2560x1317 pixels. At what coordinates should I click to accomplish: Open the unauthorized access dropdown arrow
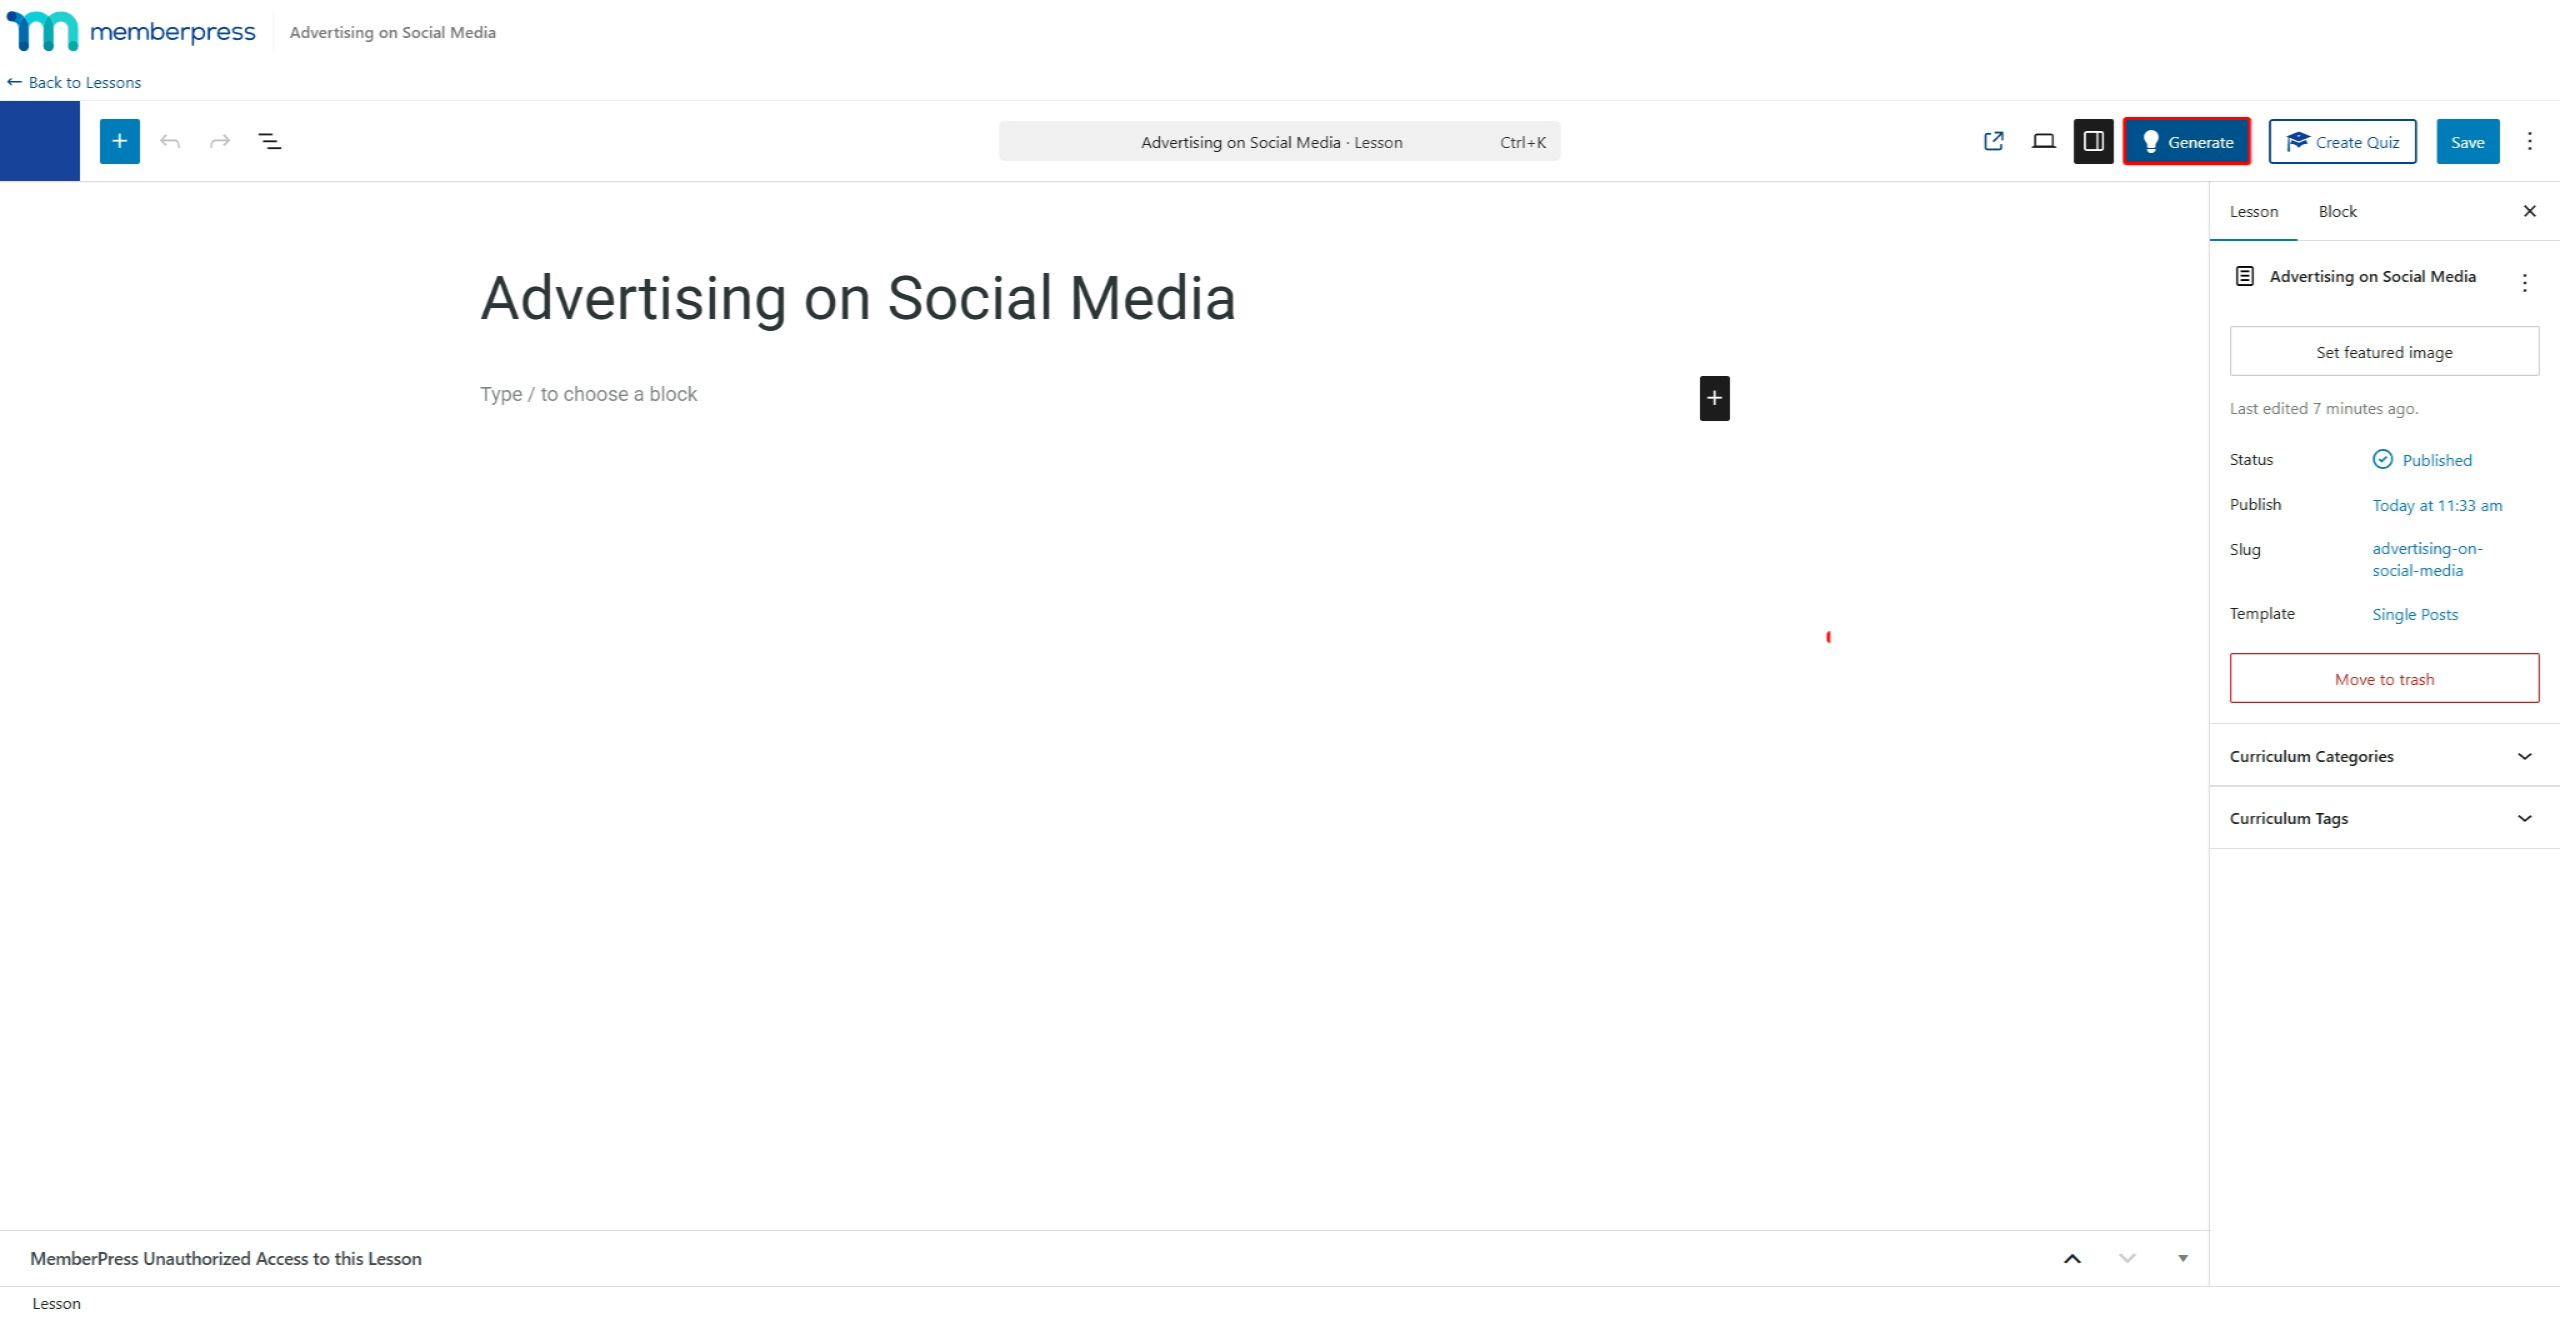coord(2182,1258)
